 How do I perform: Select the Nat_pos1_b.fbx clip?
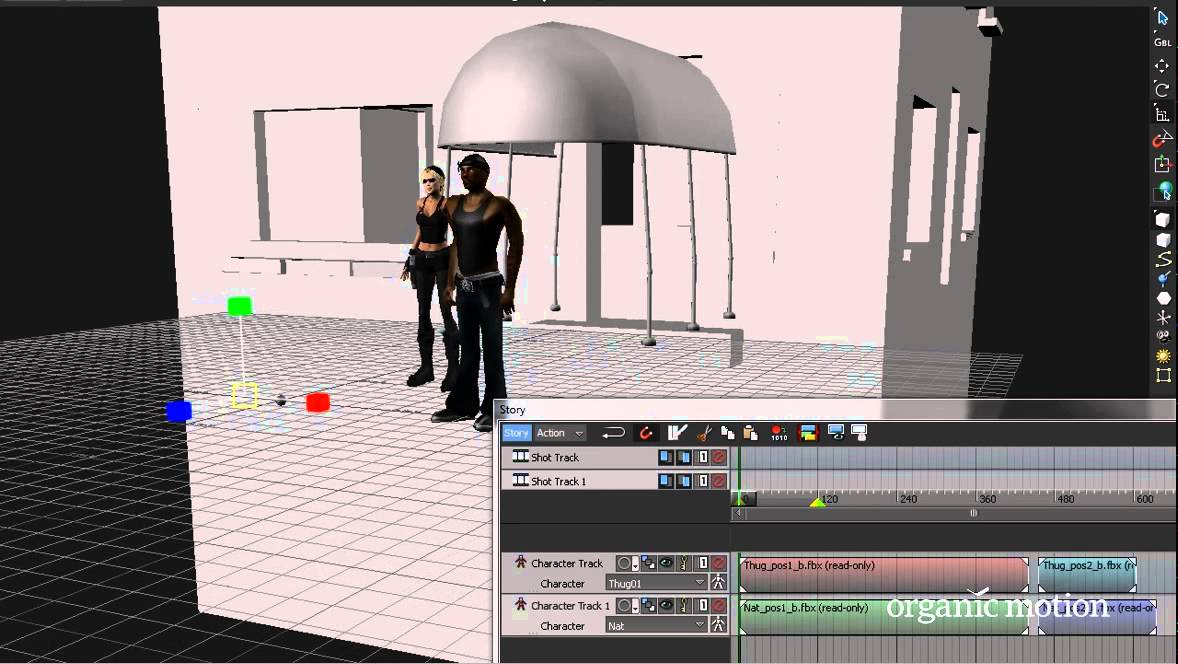point(884,617)
